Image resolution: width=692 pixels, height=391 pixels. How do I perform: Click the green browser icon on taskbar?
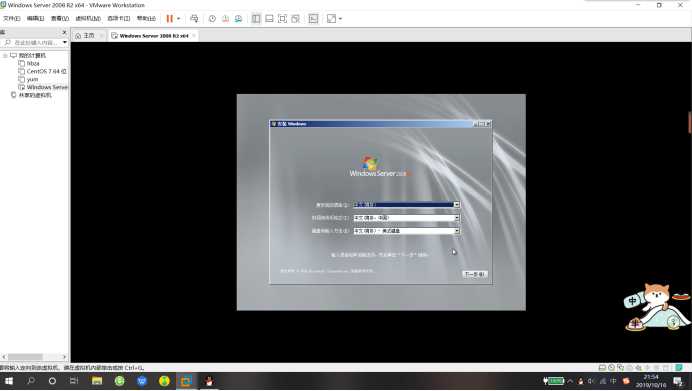(120, 381)
